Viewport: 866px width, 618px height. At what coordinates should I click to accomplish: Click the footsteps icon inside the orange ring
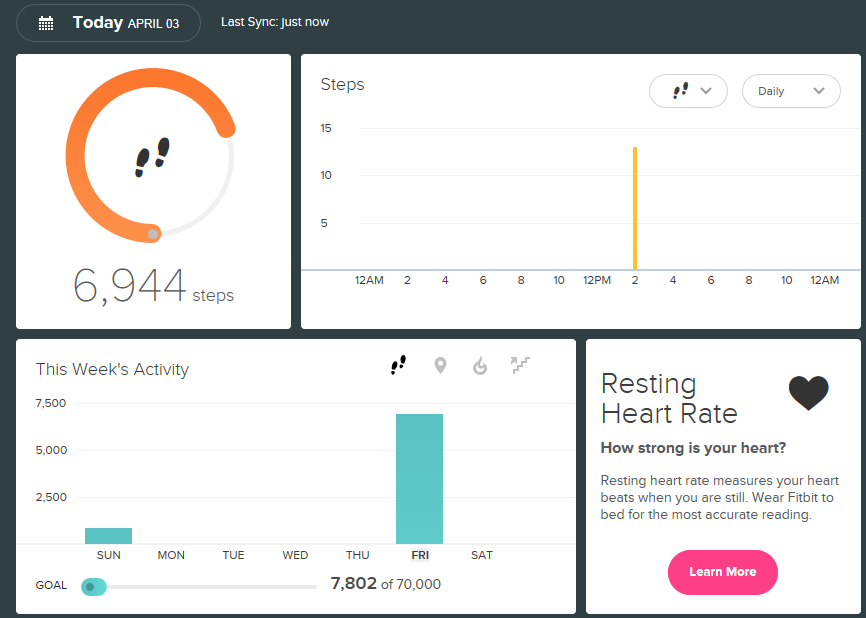point(152,157)
